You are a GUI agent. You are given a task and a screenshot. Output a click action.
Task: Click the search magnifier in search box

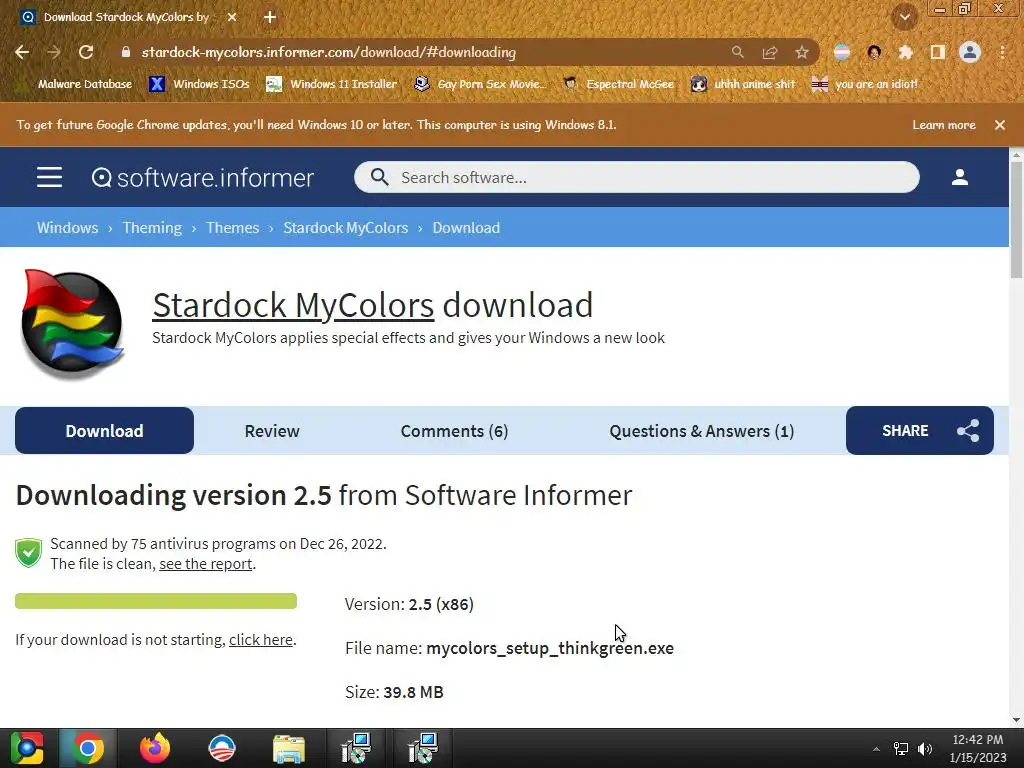point(379,177)
